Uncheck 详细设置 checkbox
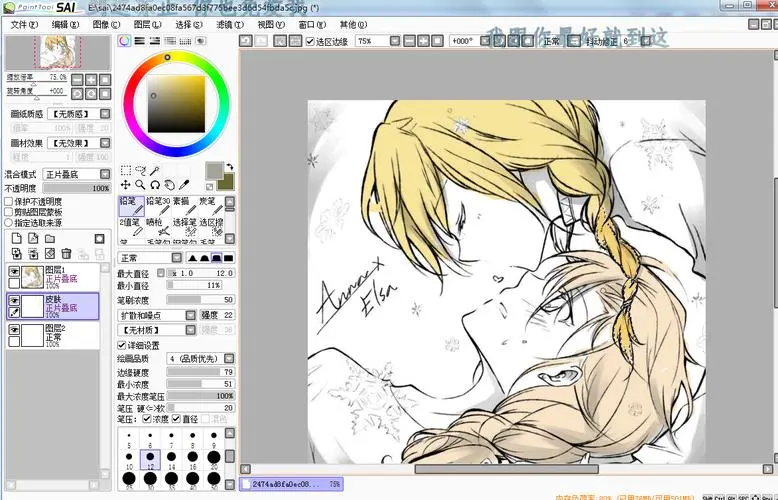This screenshot has width=778, height=500. [x=122, y=345]
